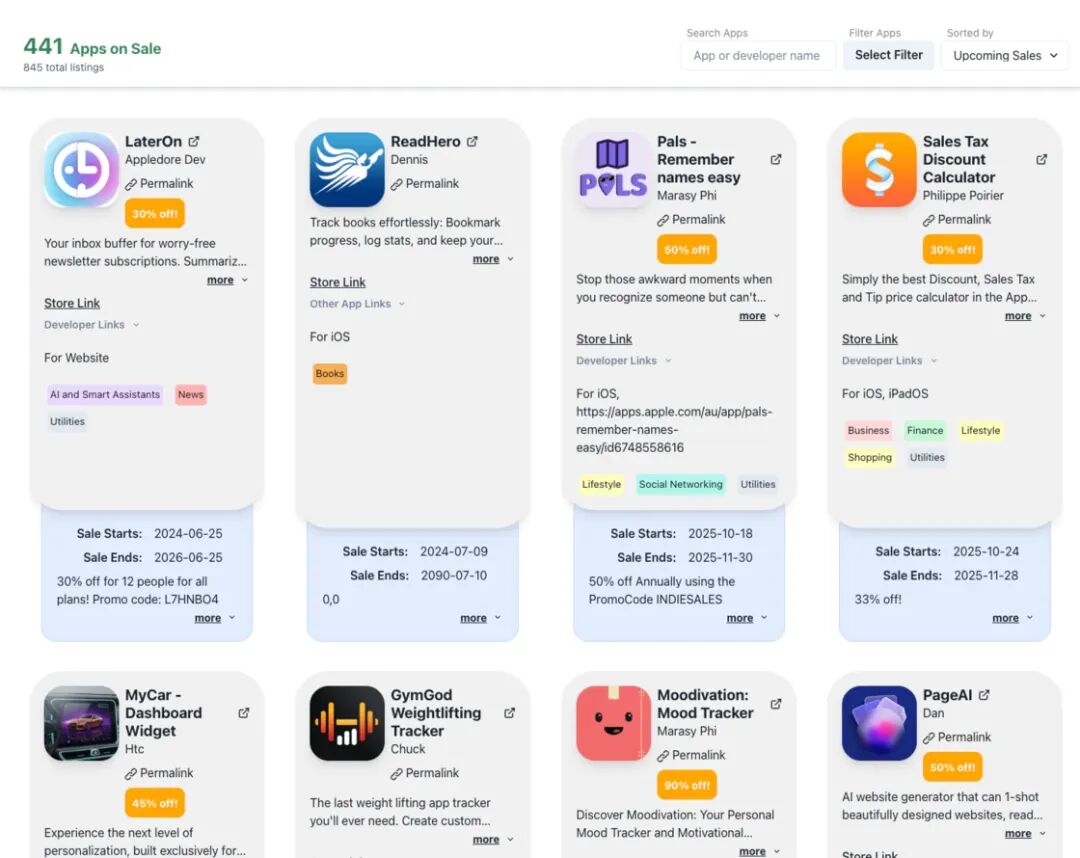
Task: Click the Books tag on ReadHero
Action: (329, 374)
